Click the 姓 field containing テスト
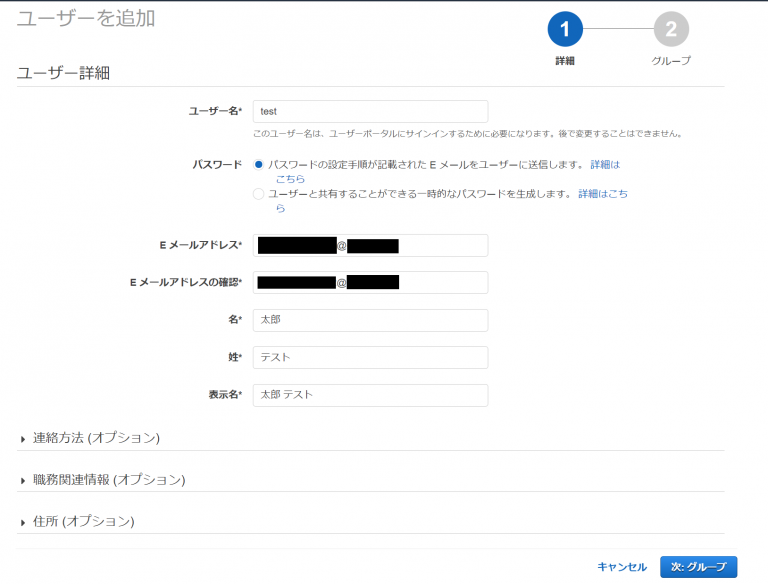This screenshot has height=584, width=768. [x=370, y=357]
